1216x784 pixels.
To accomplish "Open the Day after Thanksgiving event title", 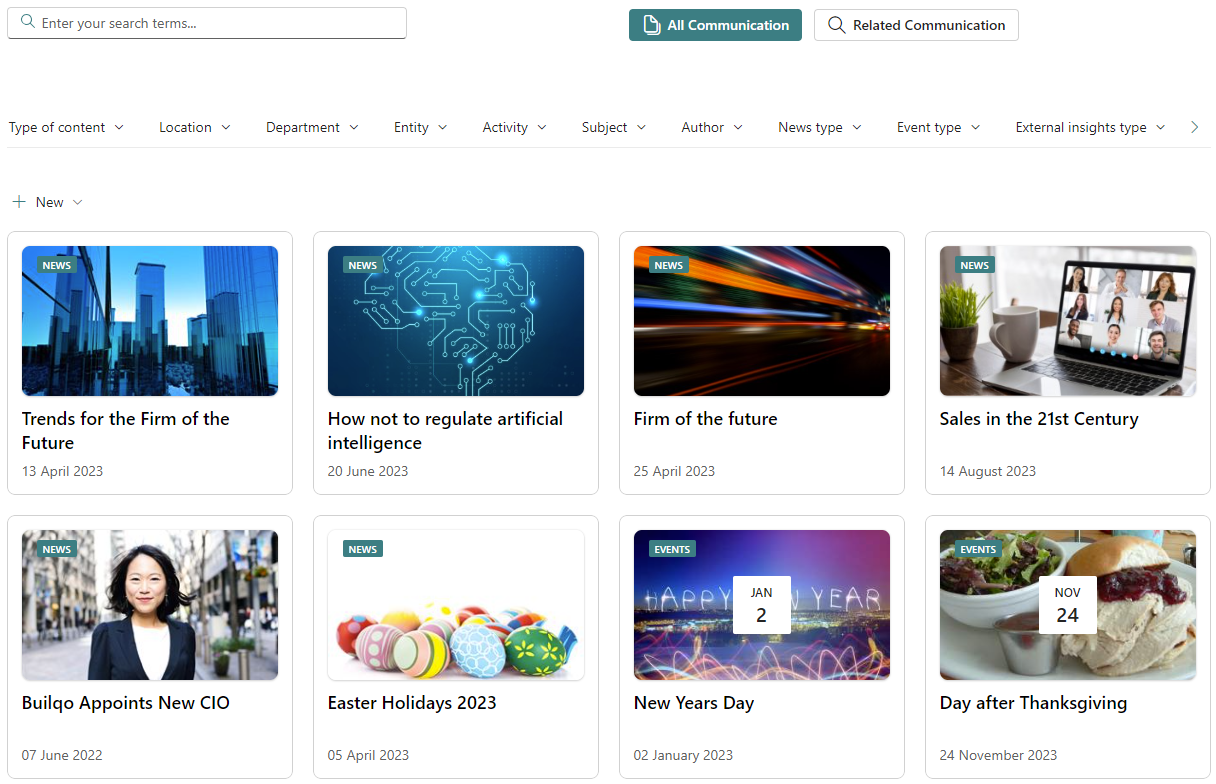I will point(1033,703).
